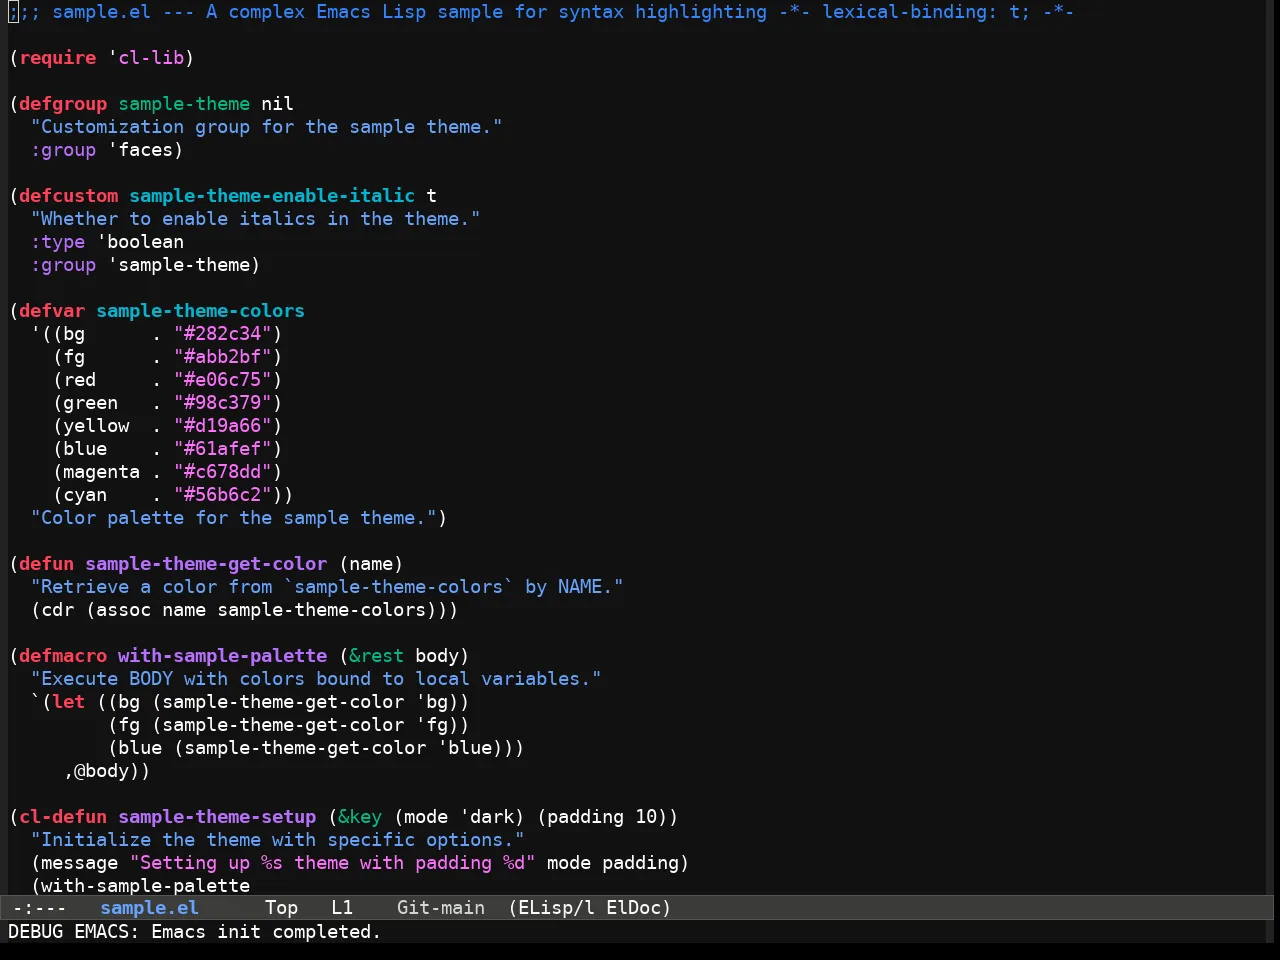Click the yellow key in color alist
Image resolution: width=1280 pixels, height=960 pixels.
(x=96, y=426)
